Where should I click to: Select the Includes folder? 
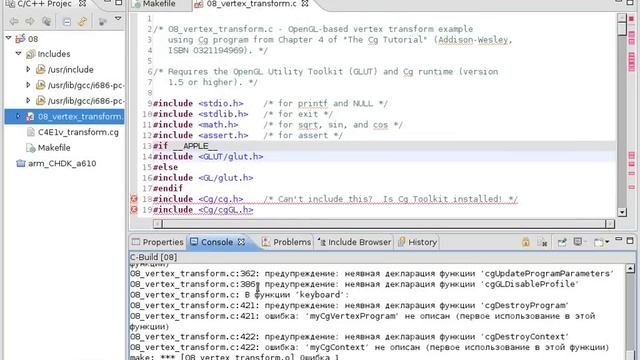tap(53, 54)
